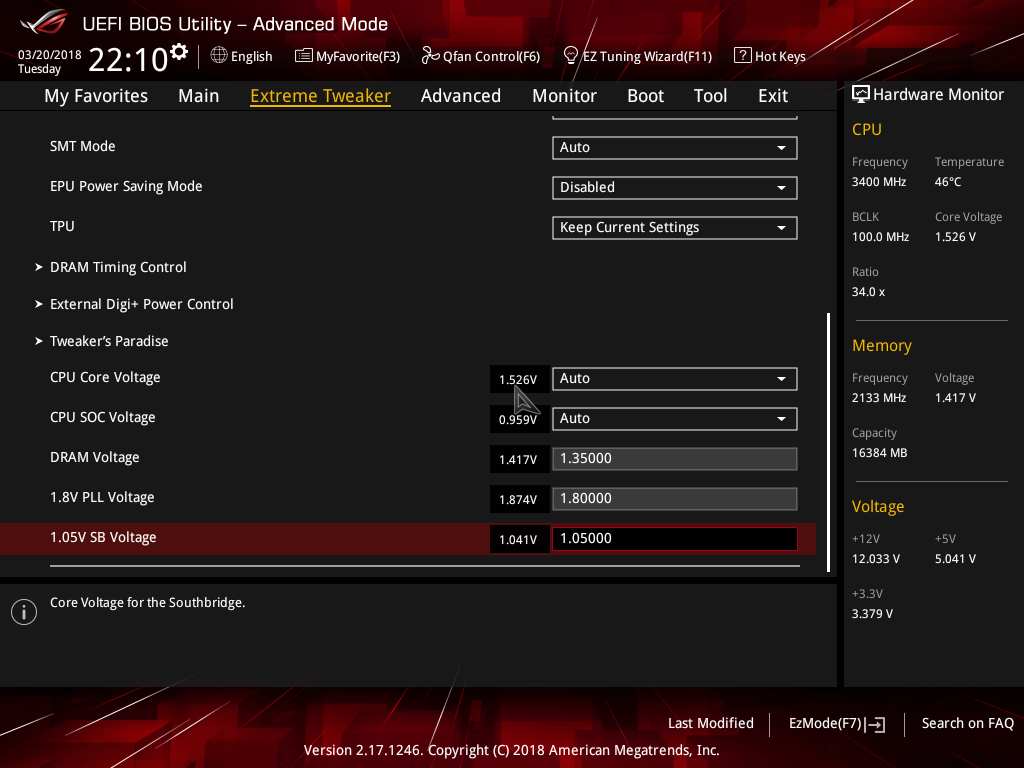Select English language button
The width and height of the screenshot is (1024, 768).
(242, 56)
